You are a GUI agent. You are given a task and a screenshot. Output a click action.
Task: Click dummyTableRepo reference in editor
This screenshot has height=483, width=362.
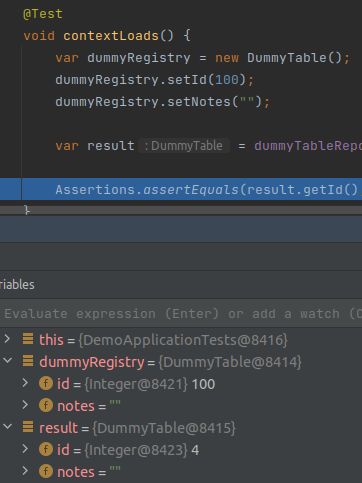point(308,146)
